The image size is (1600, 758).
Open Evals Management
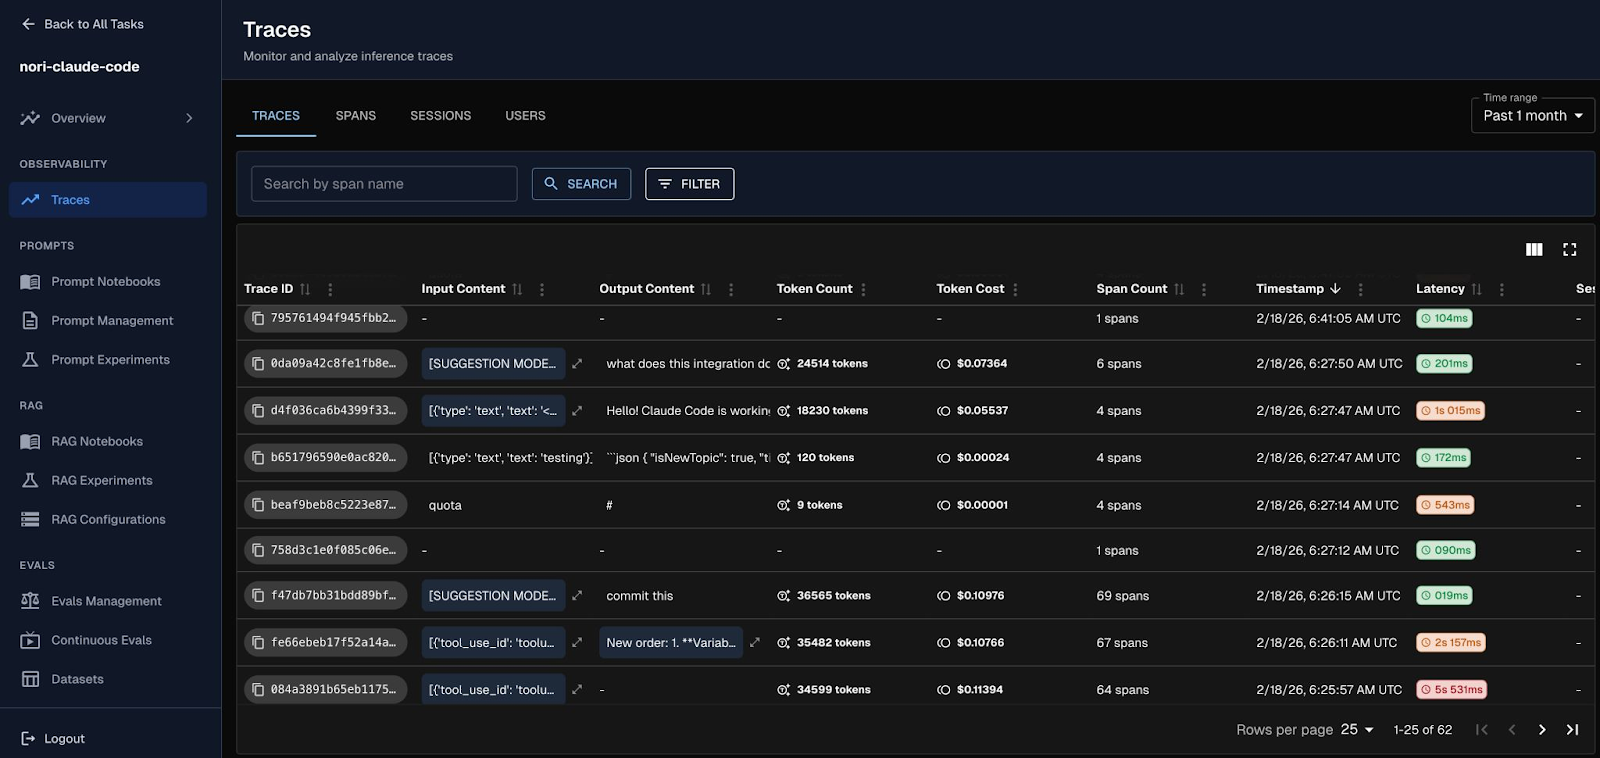[108, 601]
